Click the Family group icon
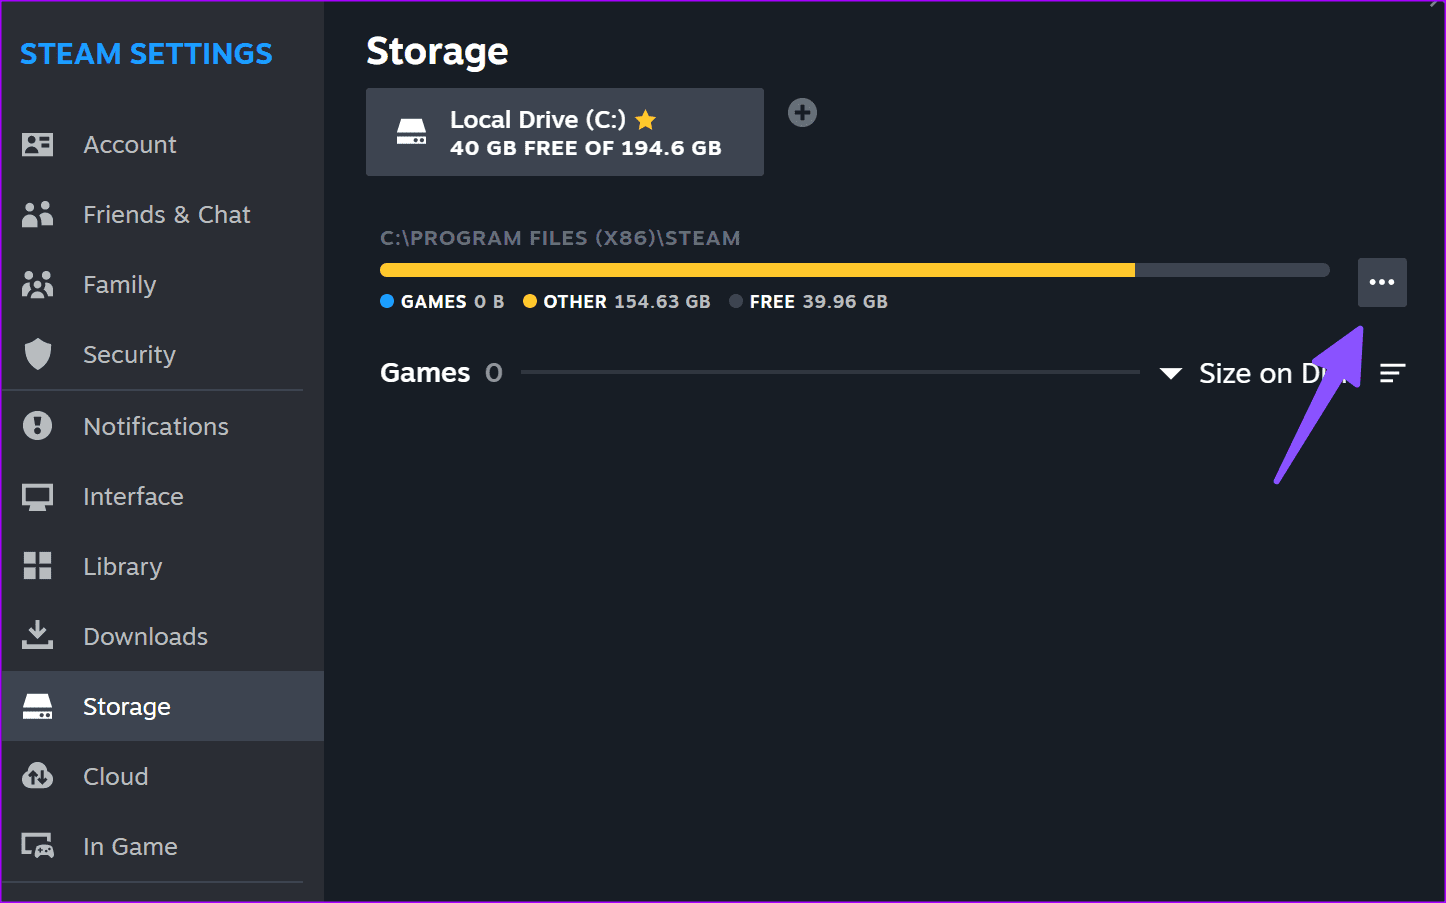1446x903 pixels. point(37,285)
